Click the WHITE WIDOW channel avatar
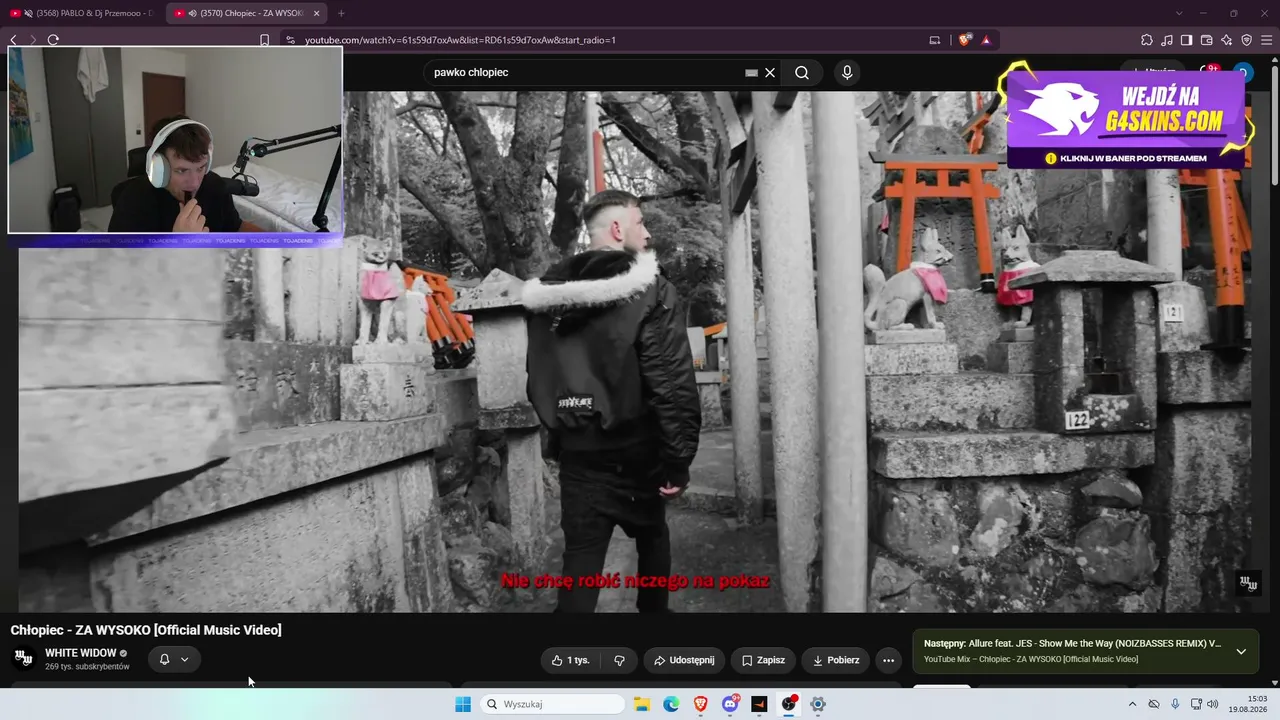Viewport: 1280px width, 720px height. pos(22,658)
